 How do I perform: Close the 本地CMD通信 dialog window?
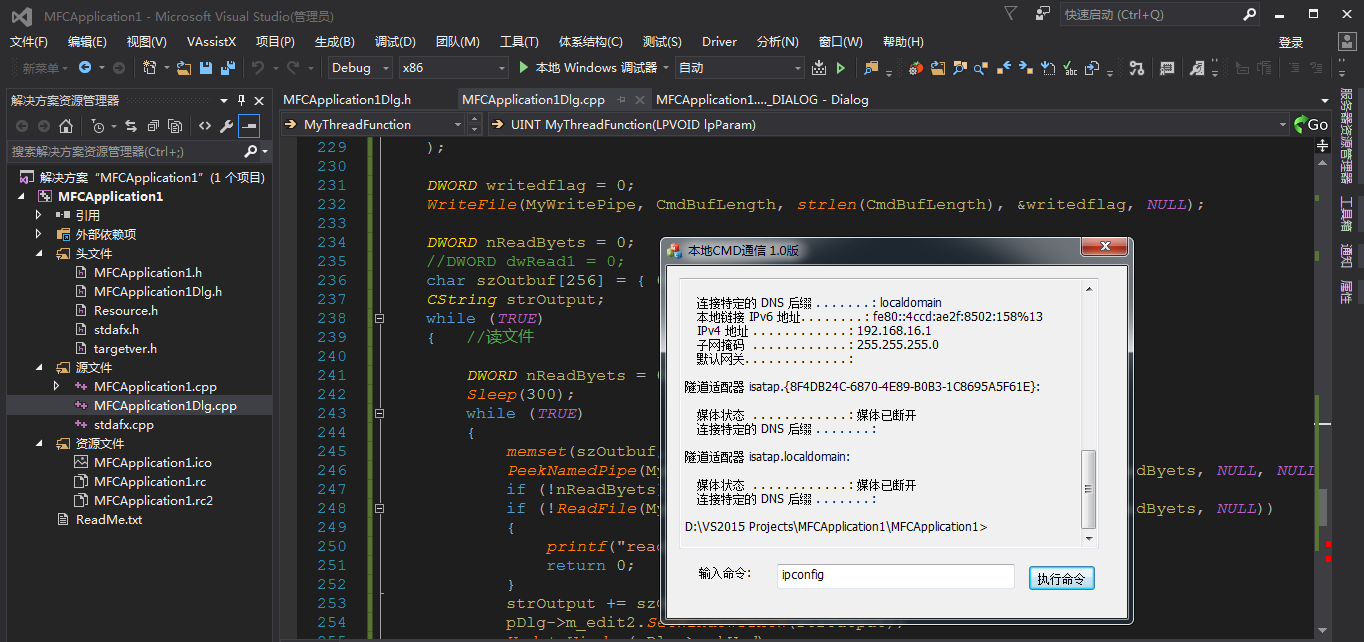(x=1104, y=248)
